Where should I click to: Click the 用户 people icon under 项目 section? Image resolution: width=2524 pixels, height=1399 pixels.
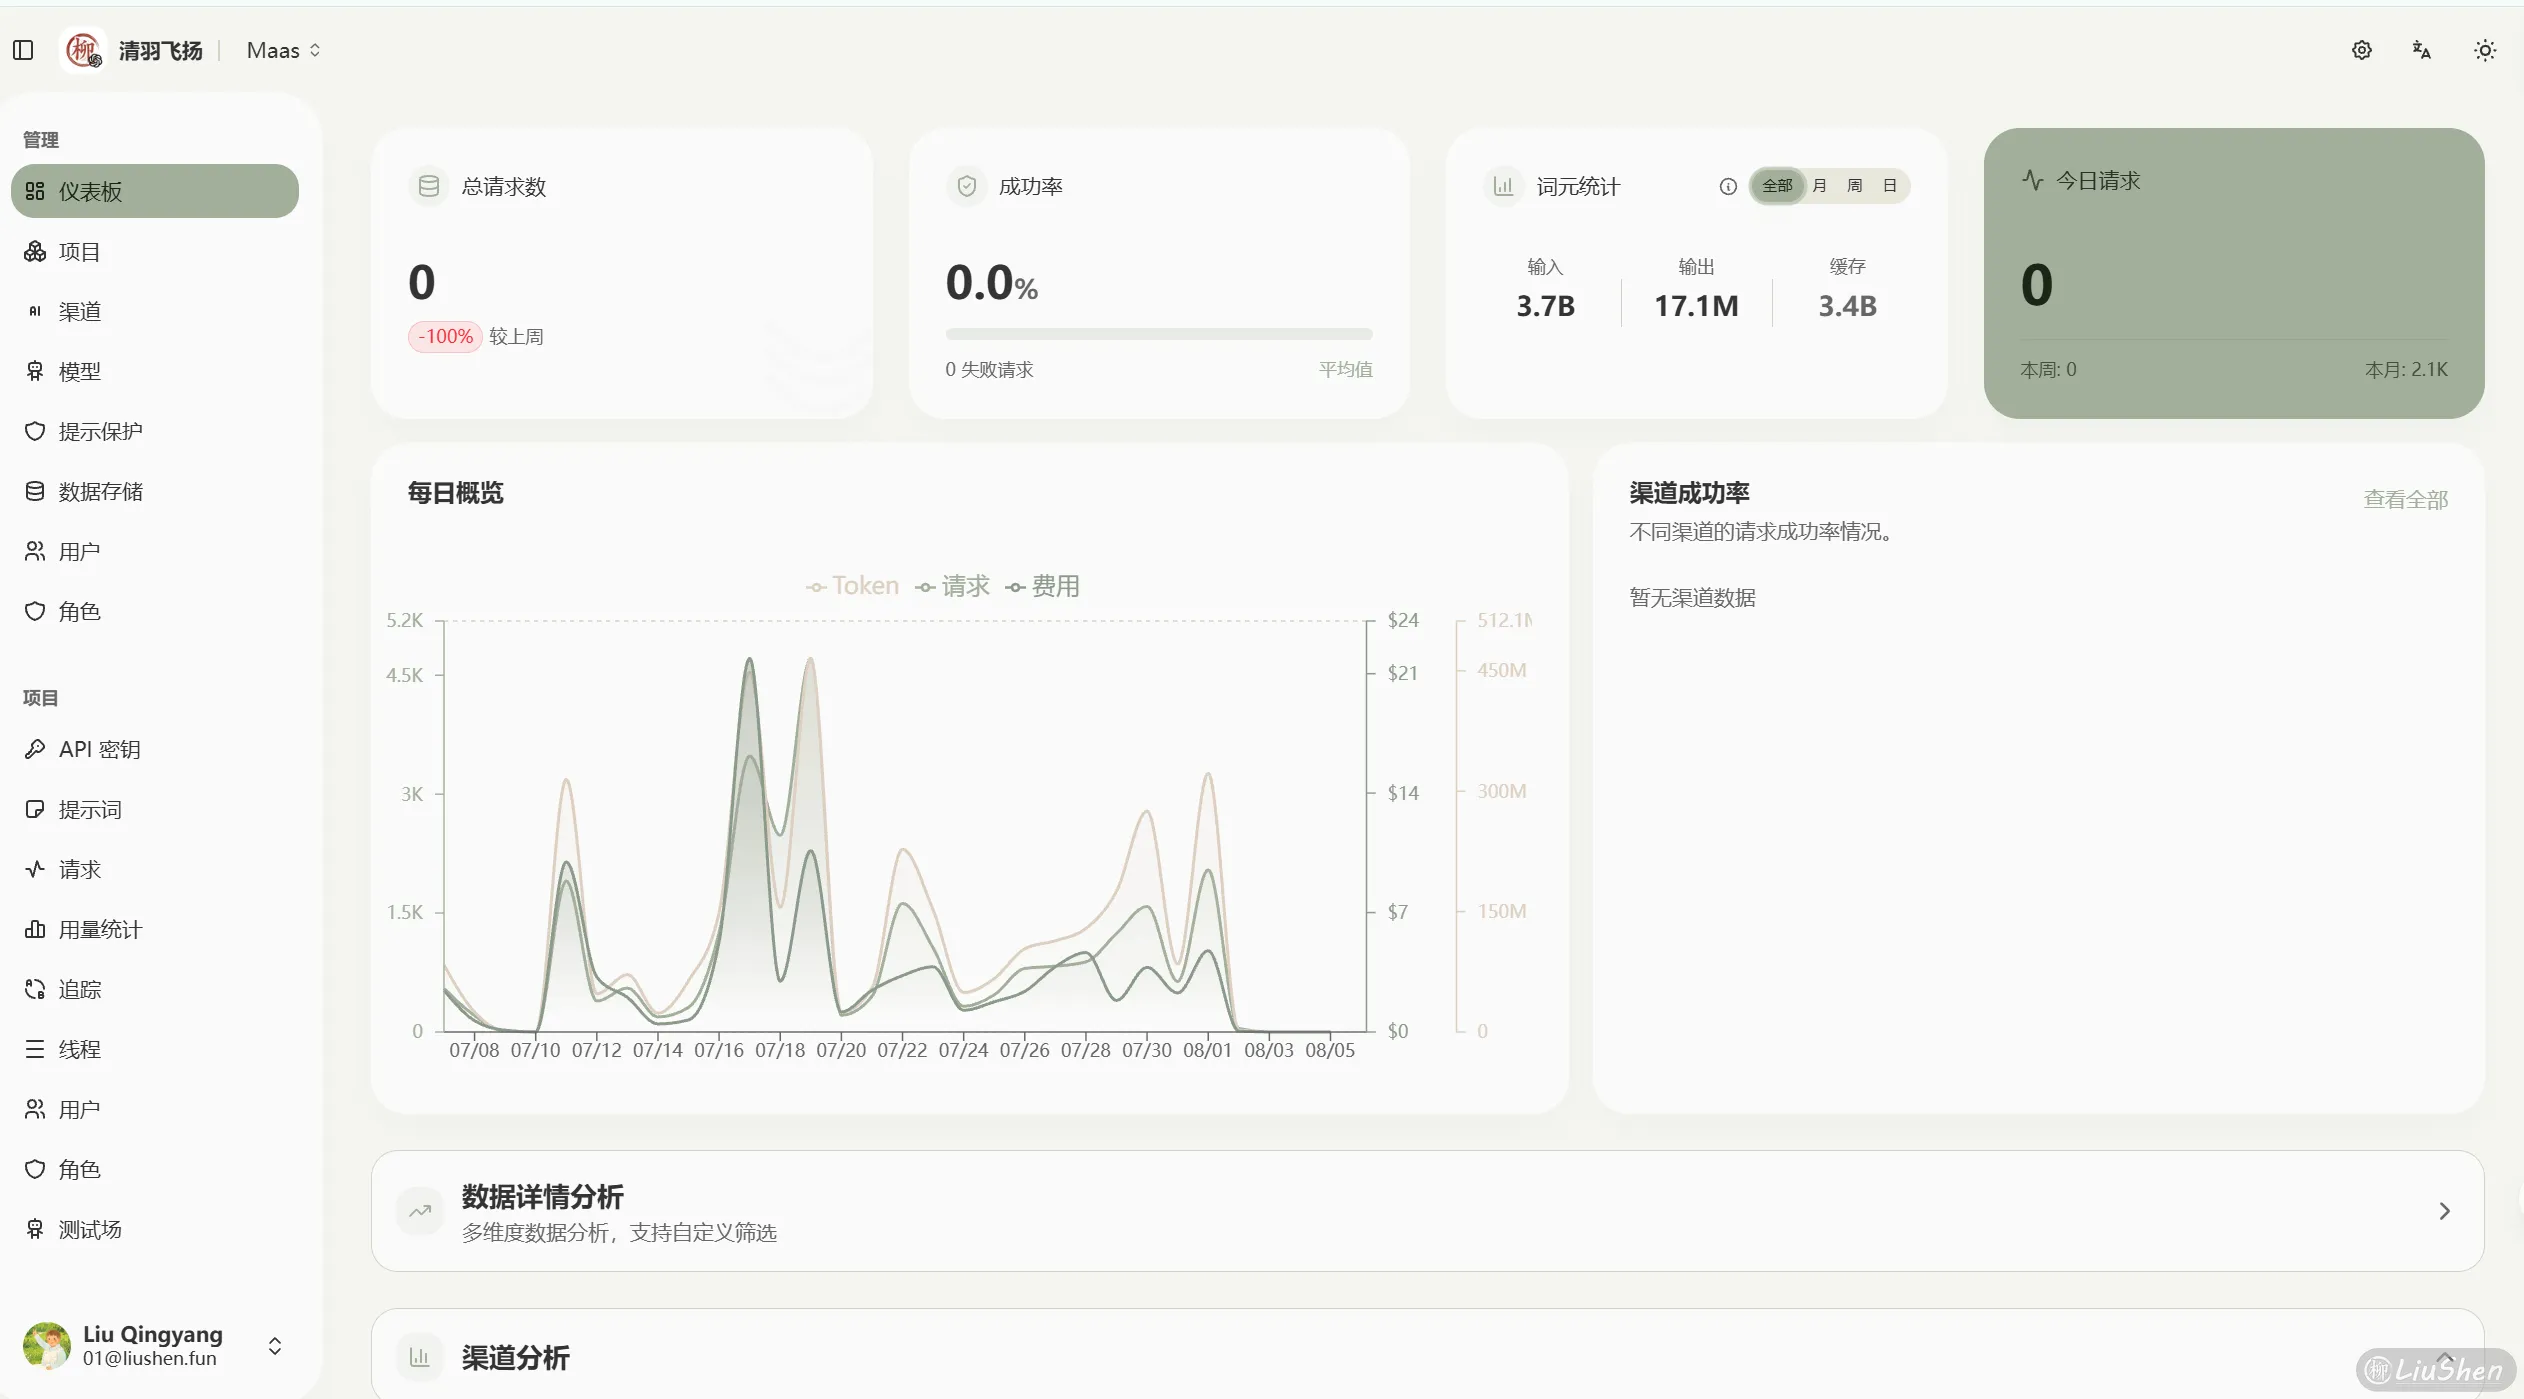coord(35,1109)
